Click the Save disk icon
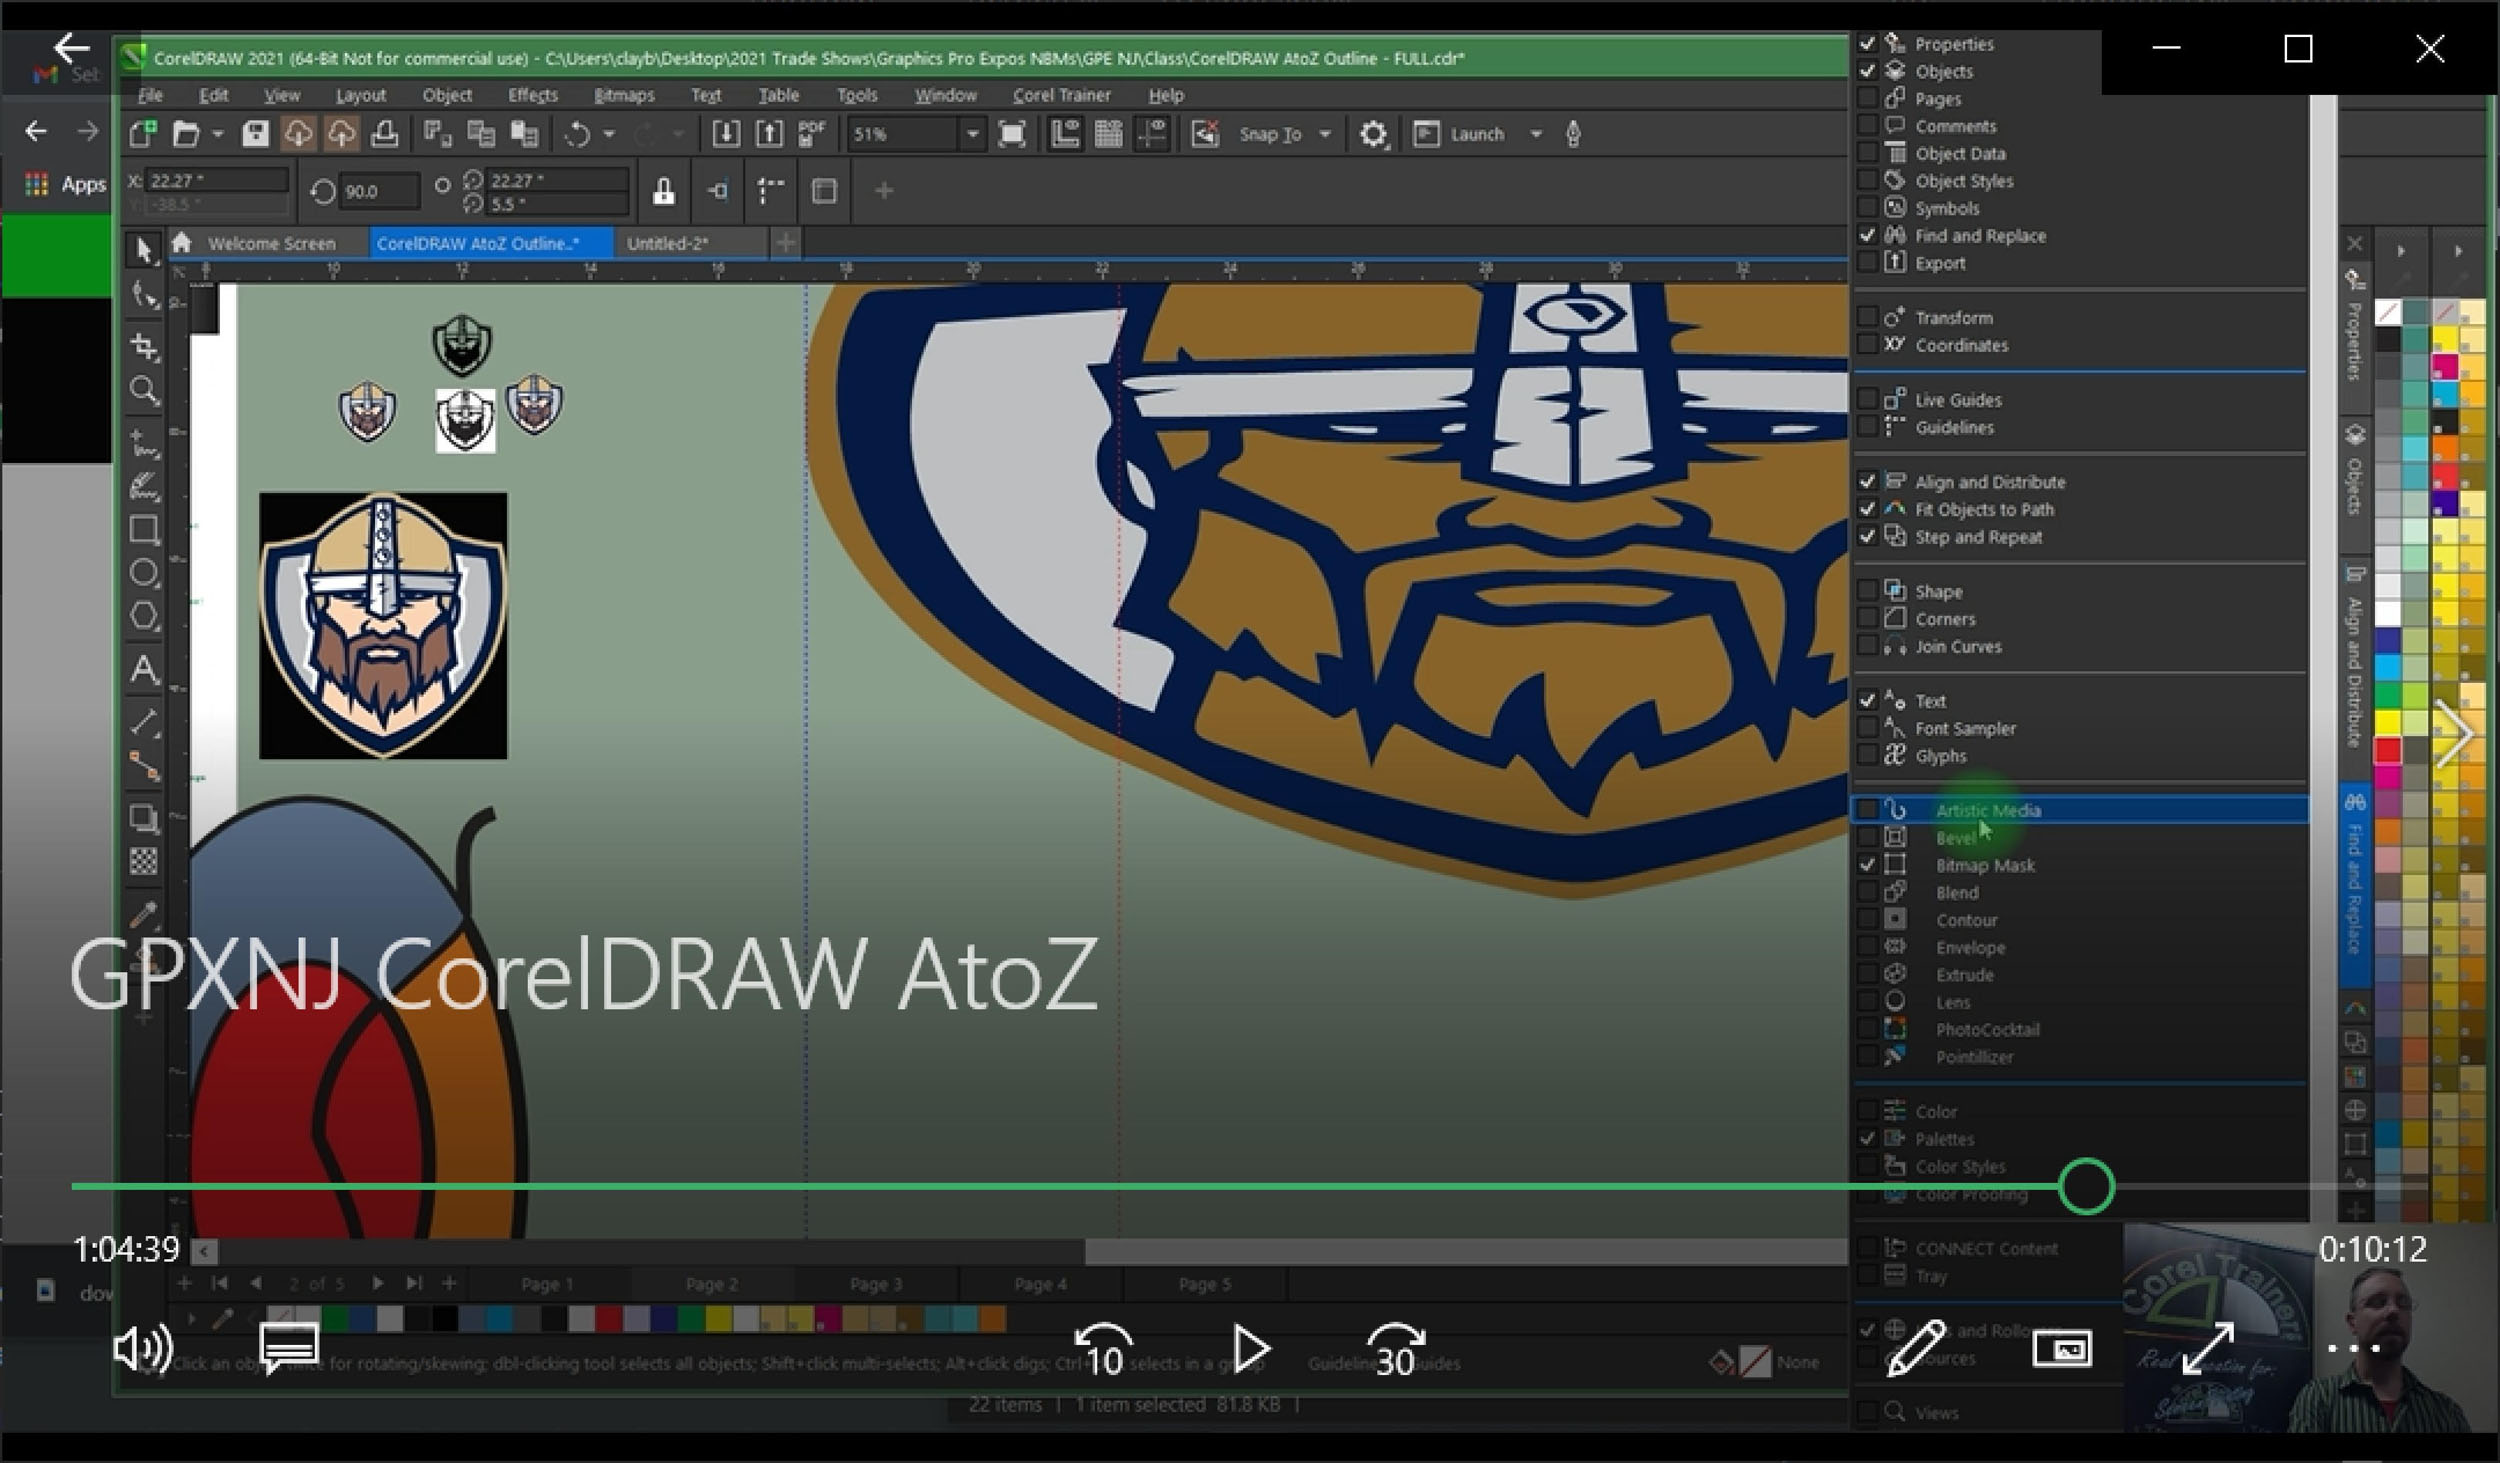Viewport: 2500px width, 1463px height. [x=255, y=134]
